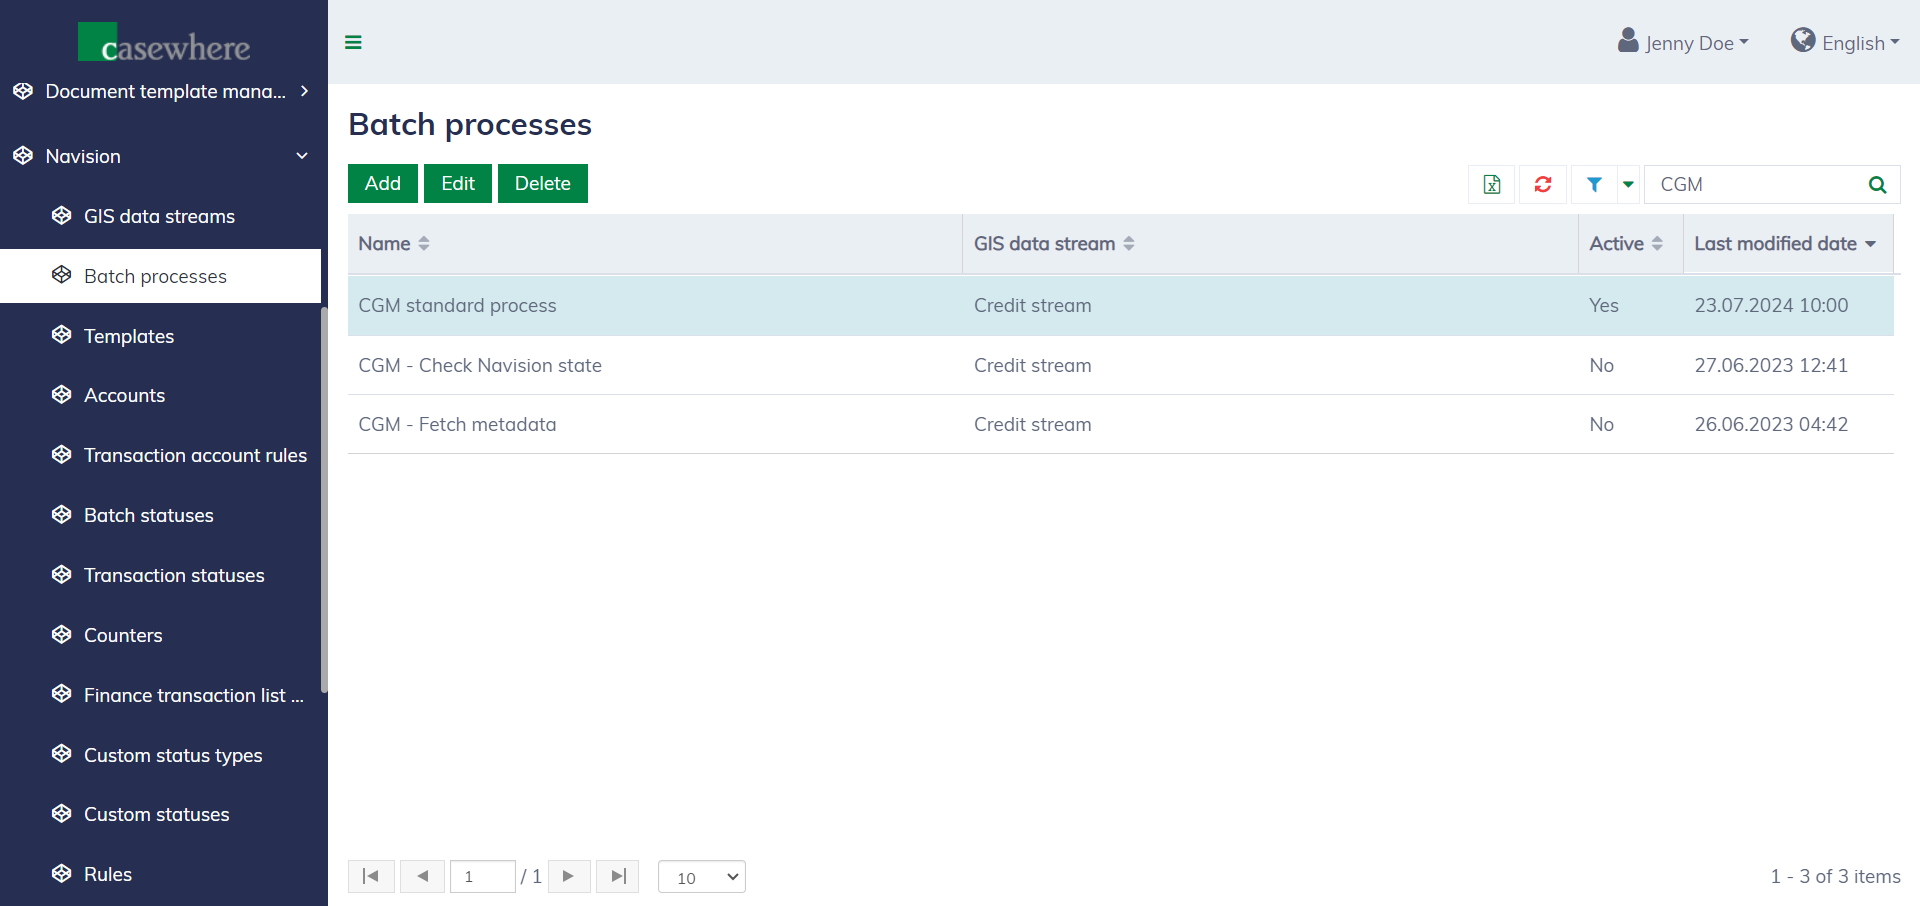
Task: Click the search magnifier icon
Action: click(x=1877, y=184)
